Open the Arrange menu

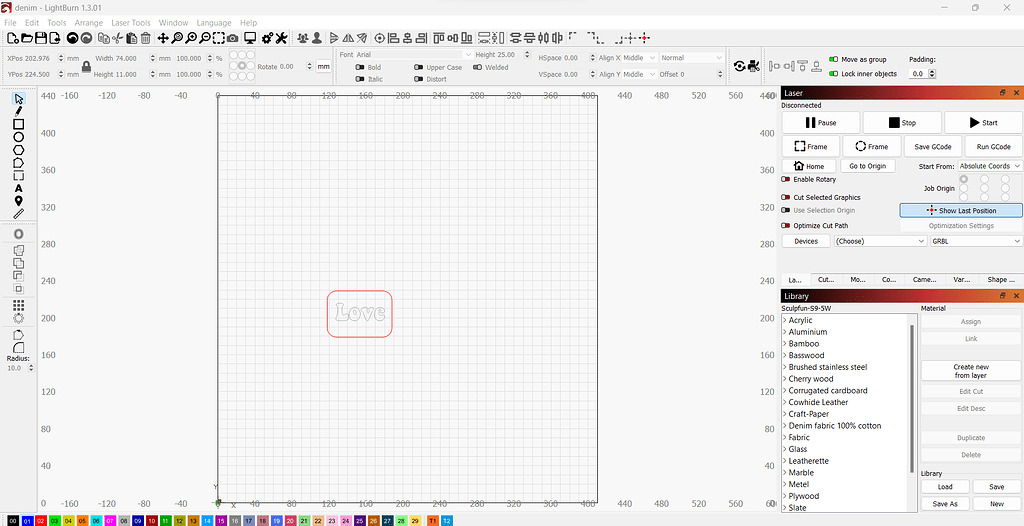(89, 23)
